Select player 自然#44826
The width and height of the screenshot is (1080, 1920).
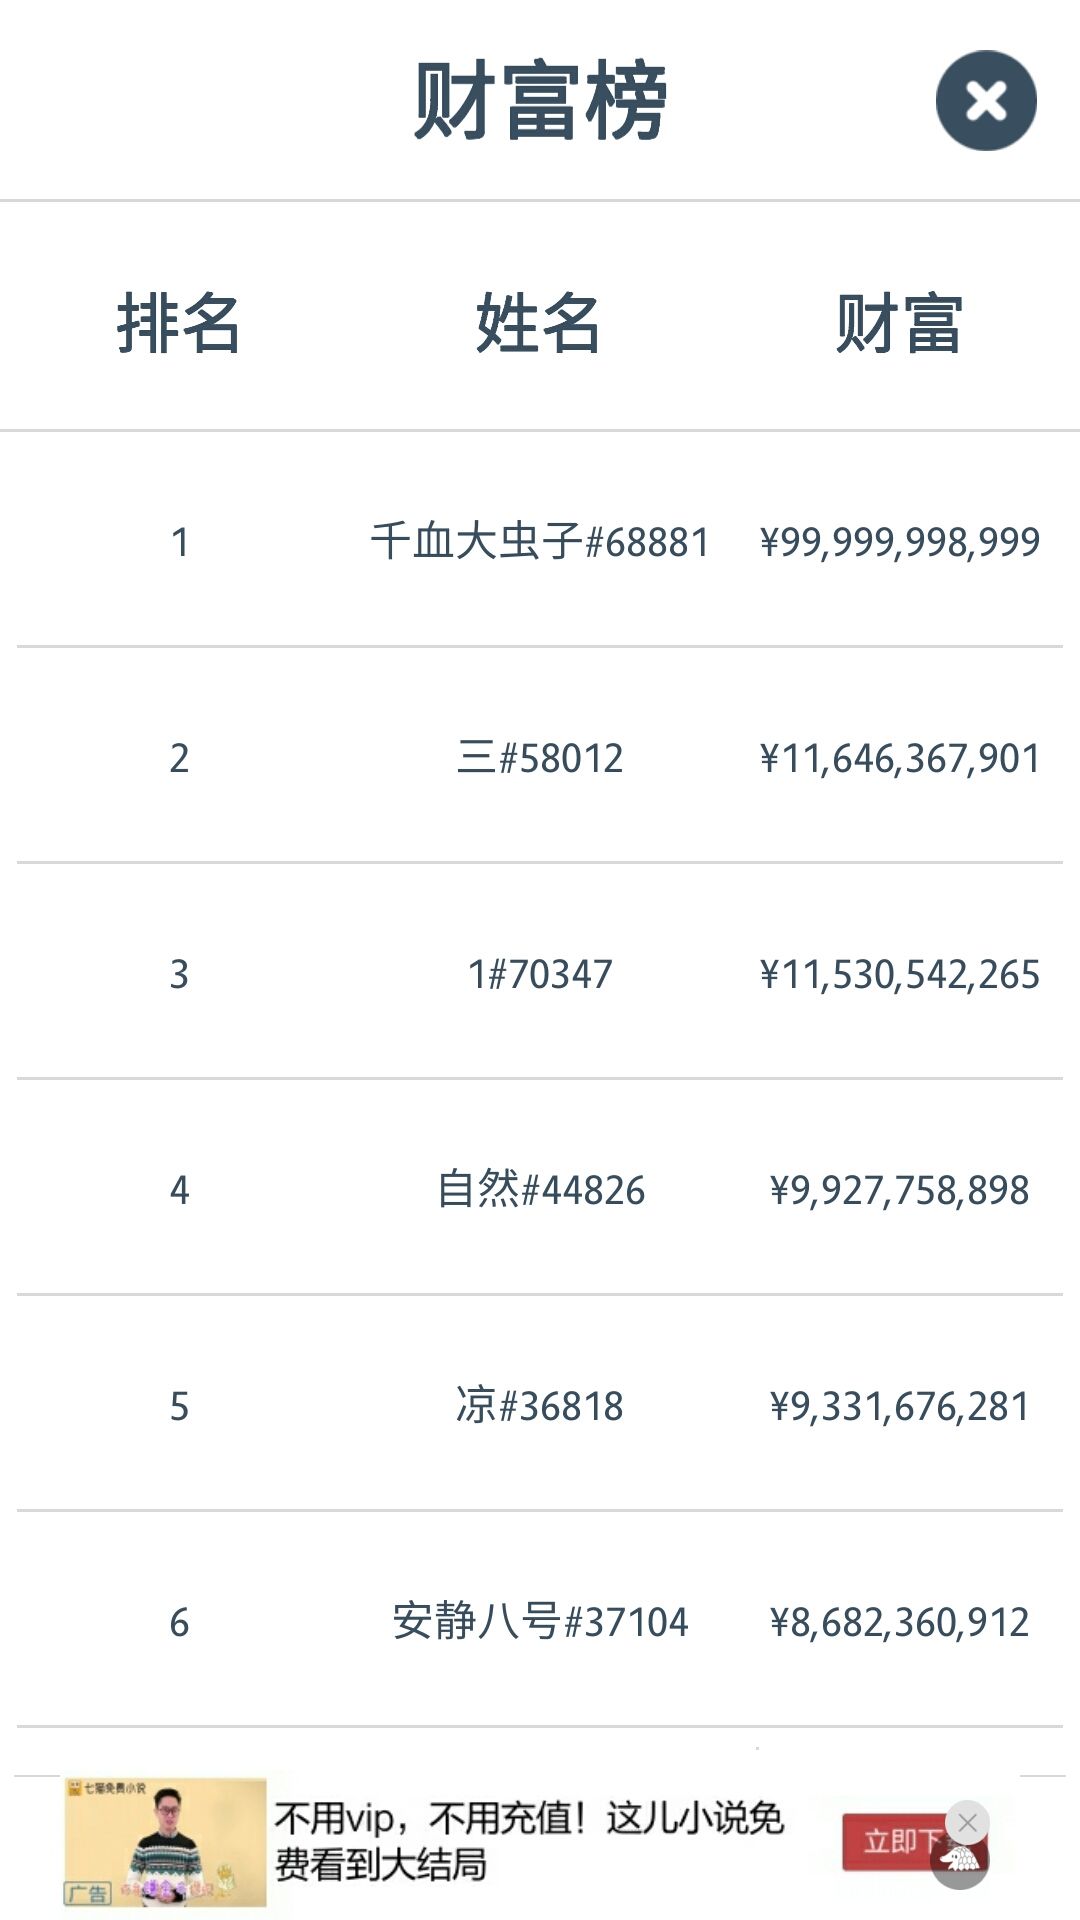[540, 1190]
